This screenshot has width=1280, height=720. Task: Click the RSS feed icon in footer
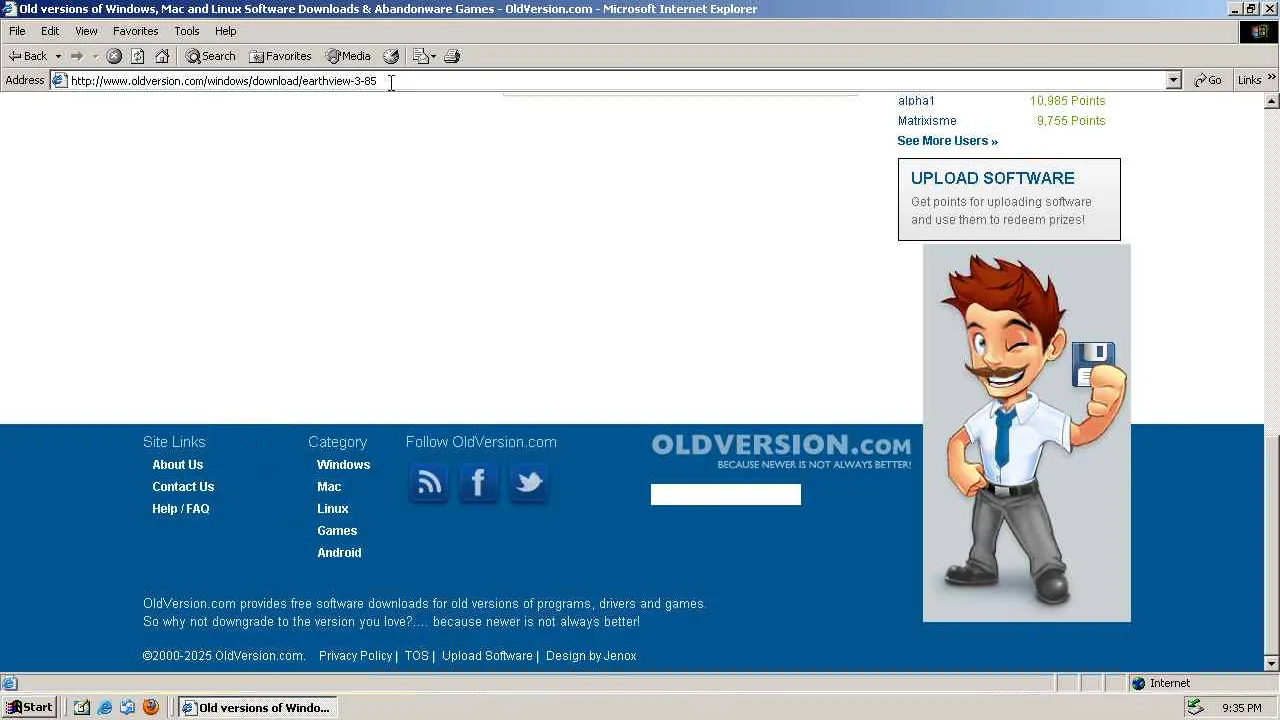click(429, 484)
